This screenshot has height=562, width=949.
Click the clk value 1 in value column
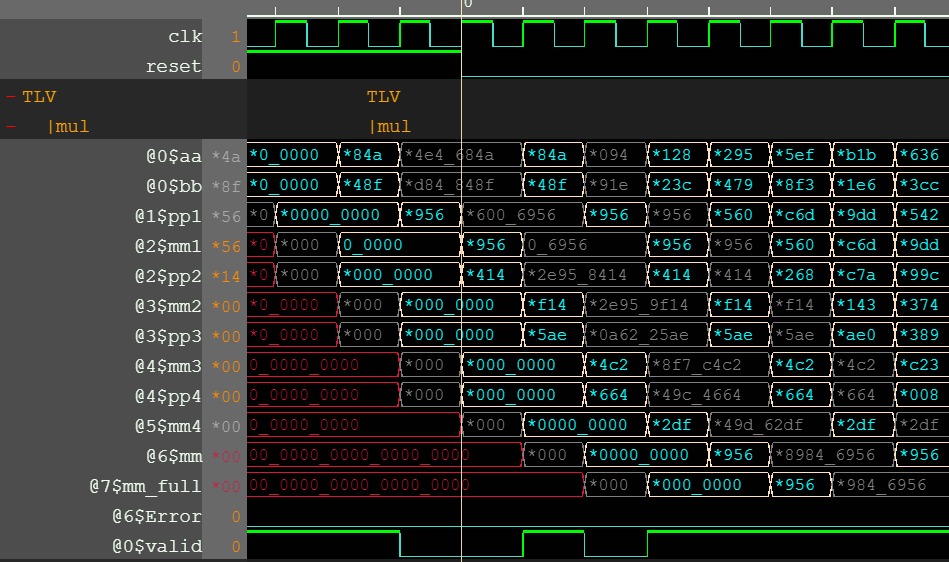point(236,36)
